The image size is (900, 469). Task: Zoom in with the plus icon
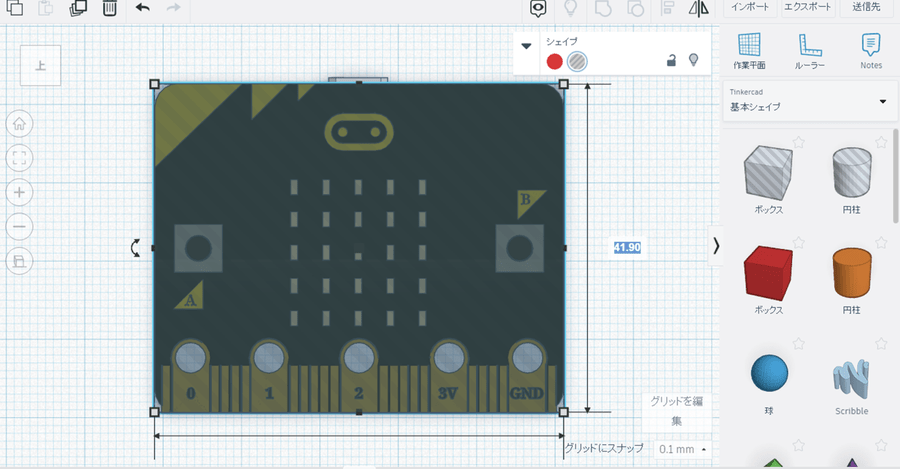pos(20,192)
